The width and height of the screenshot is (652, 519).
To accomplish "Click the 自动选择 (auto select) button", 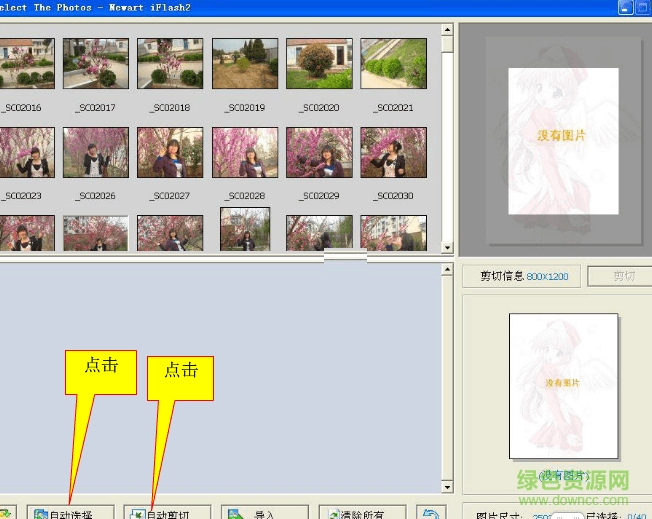I will pyautogui.click(x=70, y=513).
